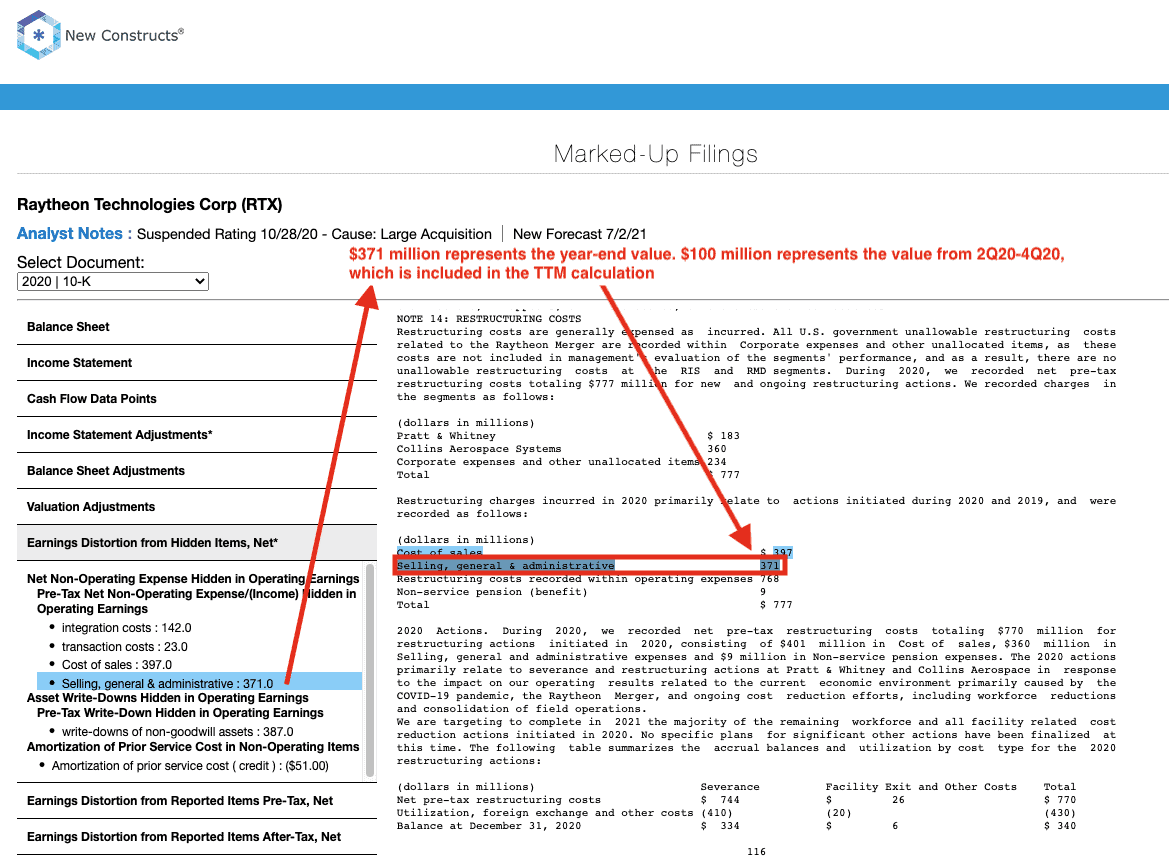
Task: Click the Collins Aerospace Systems row
Action: pyautogui.click(x=561, y=449)
